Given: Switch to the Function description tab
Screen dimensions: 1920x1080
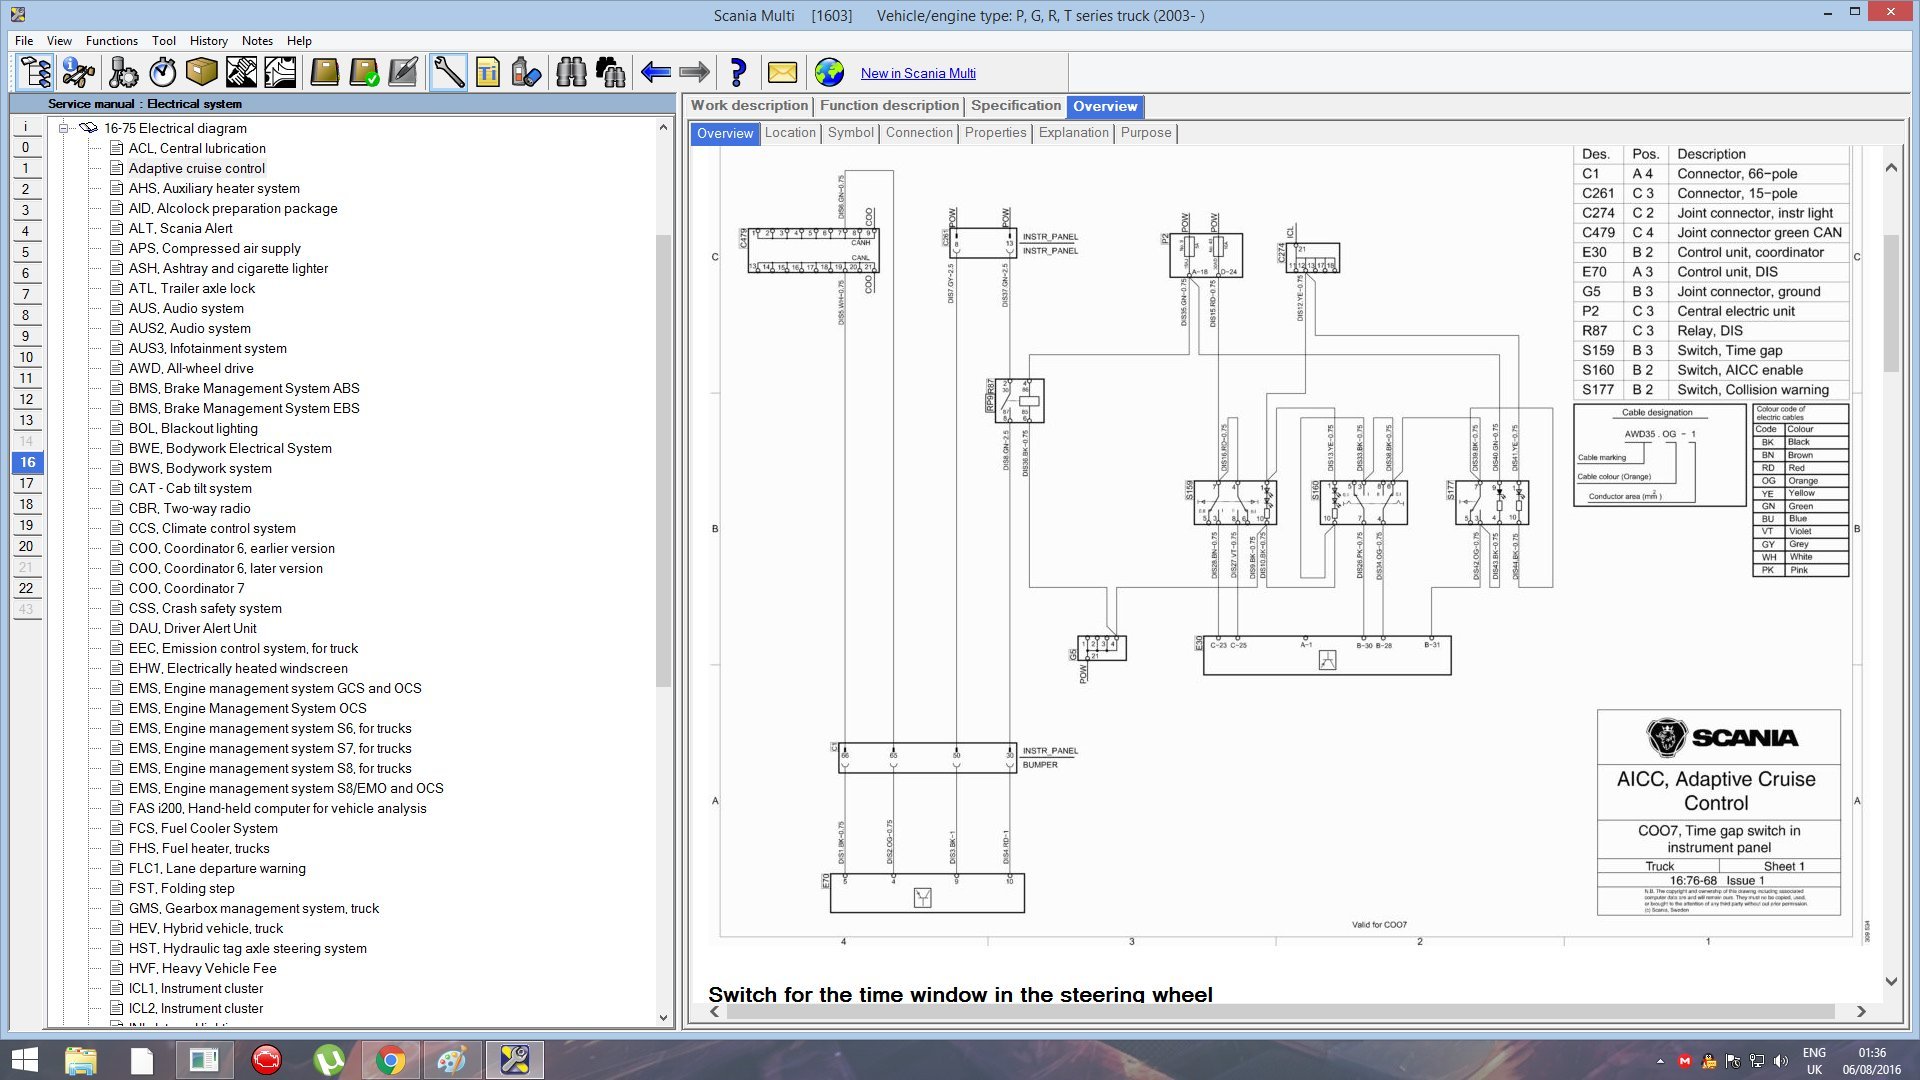Looking at the screenshot, I should 890,106.
